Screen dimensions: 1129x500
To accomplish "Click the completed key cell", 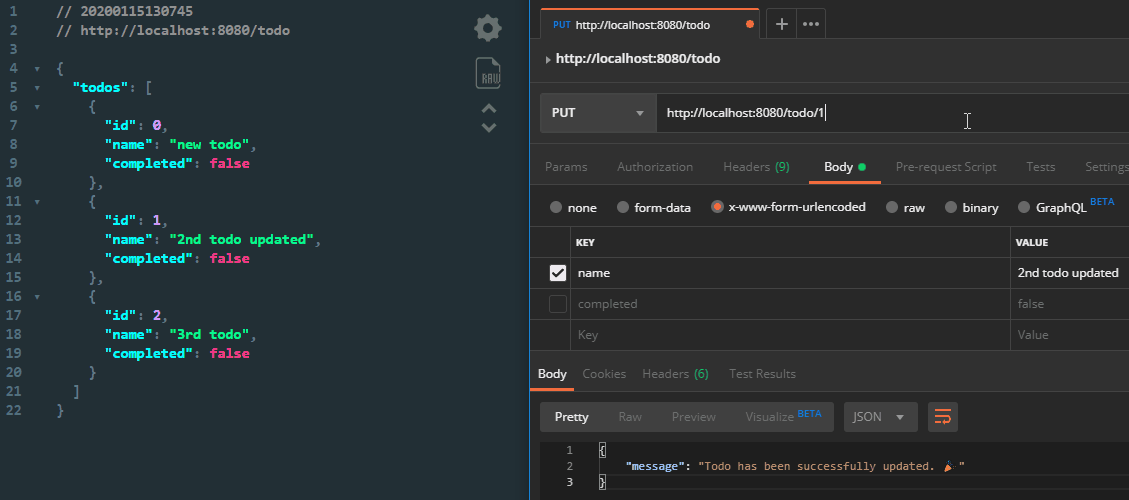I will click(791, 304).
